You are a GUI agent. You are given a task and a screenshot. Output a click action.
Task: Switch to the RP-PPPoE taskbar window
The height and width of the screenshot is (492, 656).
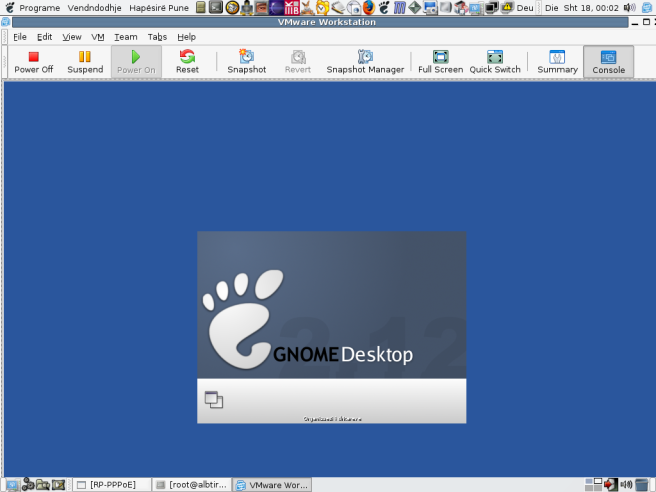(x=112, y=485)
